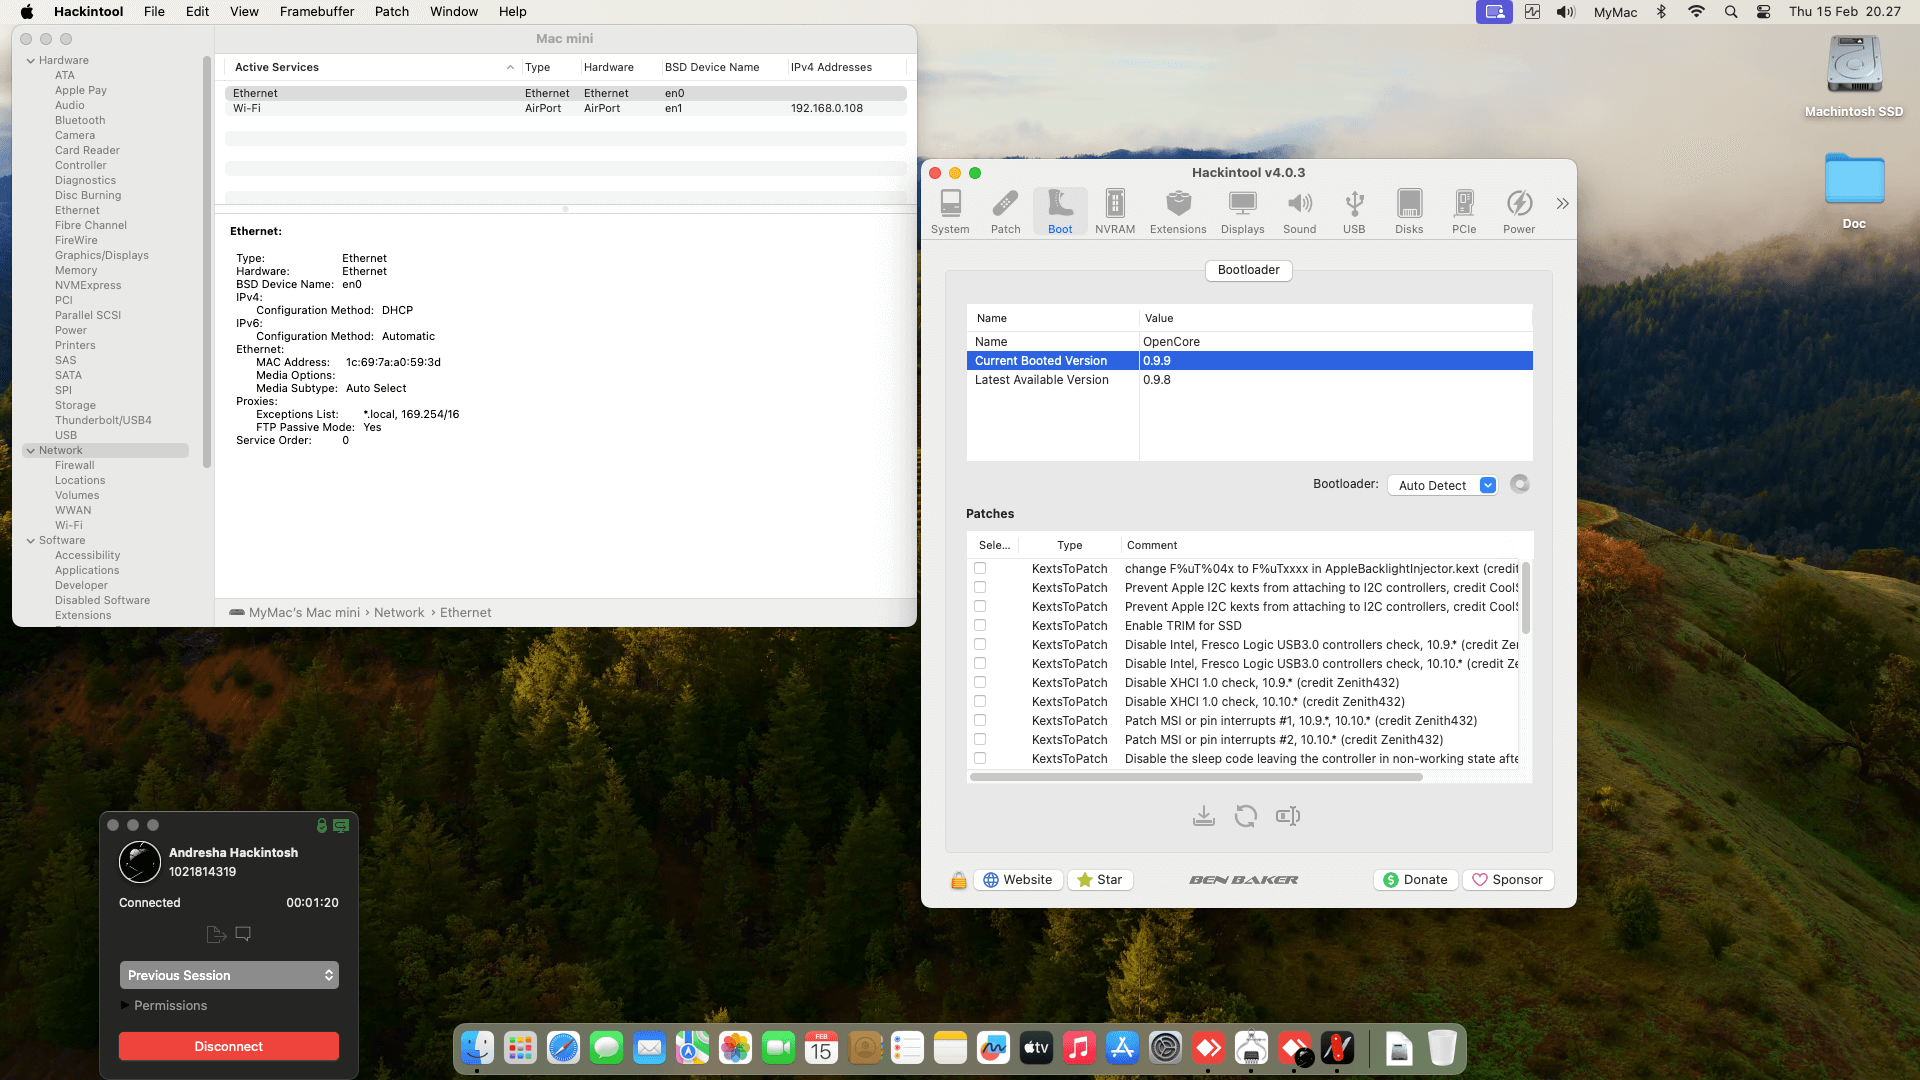Click the Patches horizontal scrollbar

1195,777
